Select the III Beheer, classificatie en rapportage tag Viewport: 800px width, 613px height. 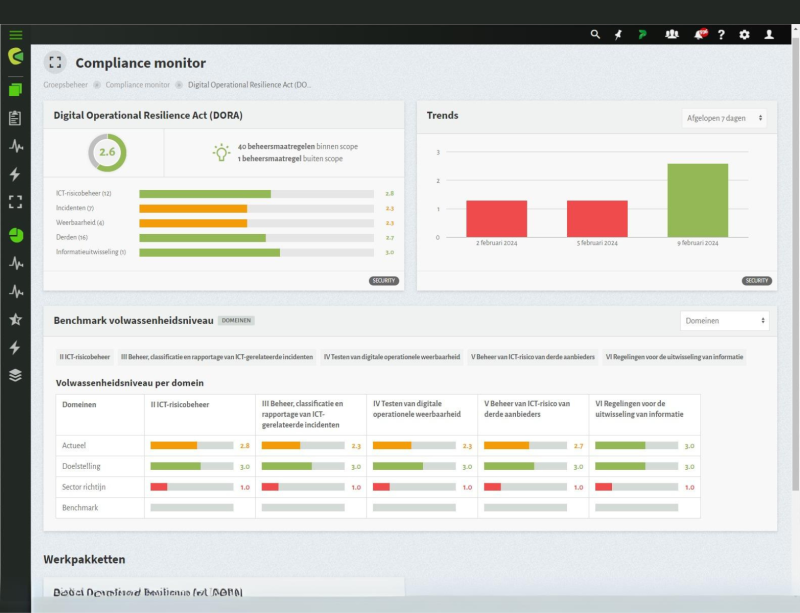[x=217, y=357]
